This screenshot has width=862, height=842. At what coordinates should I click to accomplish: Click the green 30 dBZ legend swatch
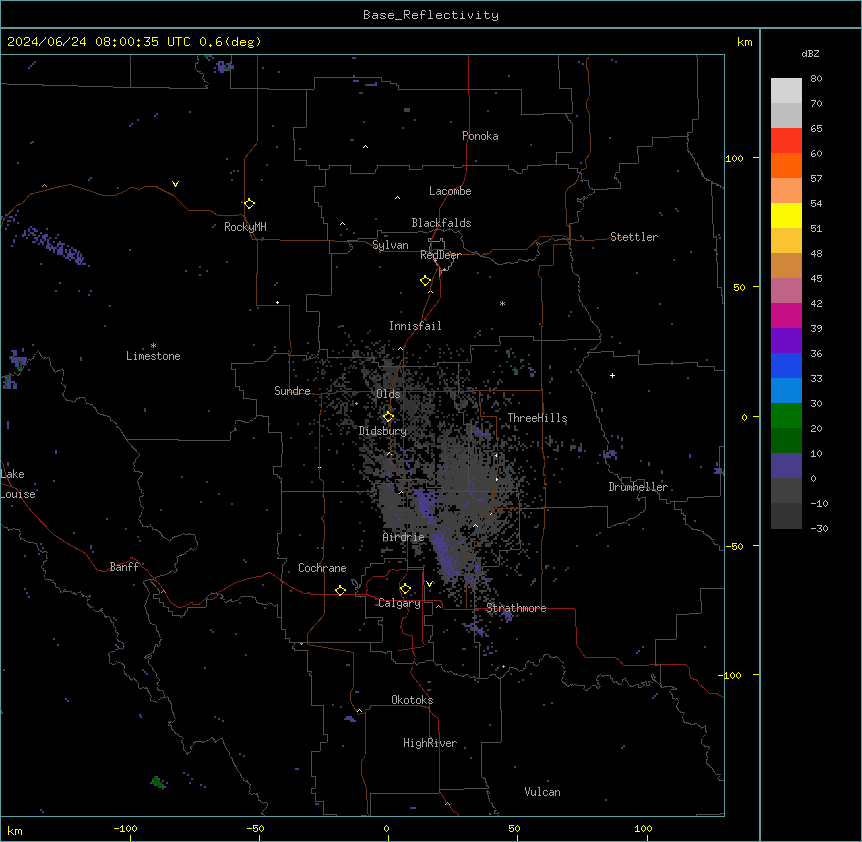click(x=786, y=416)
